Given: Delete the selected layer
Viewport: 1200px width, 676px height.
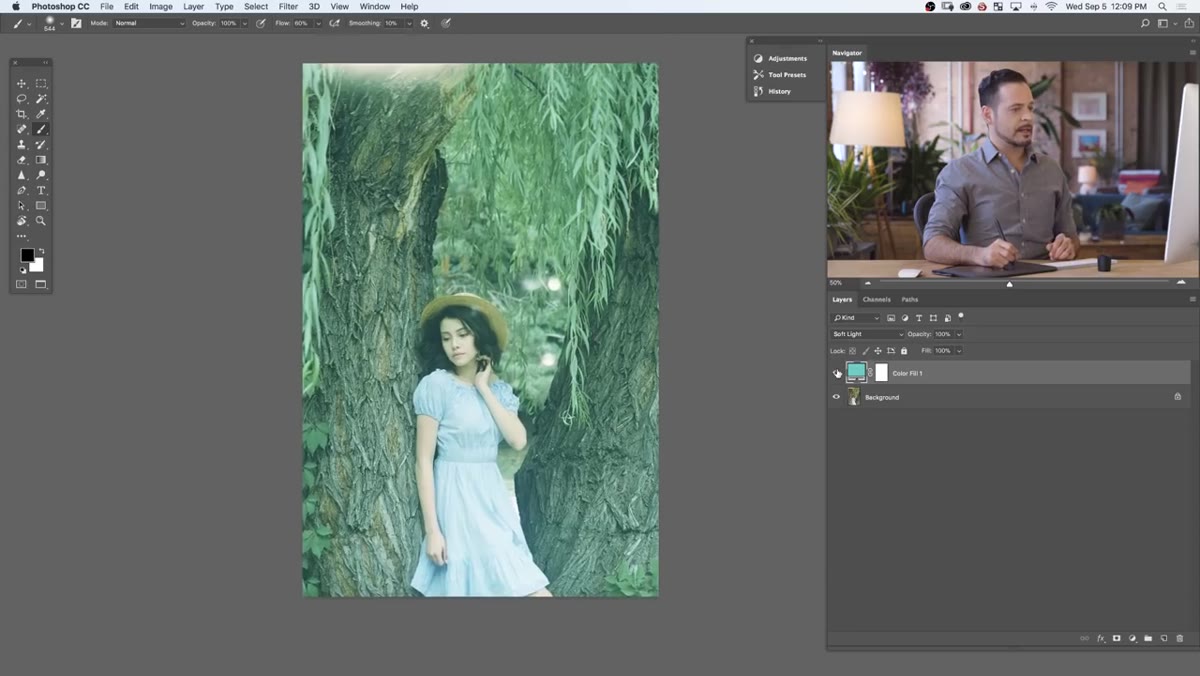Looking at the screenshot, I should pyautogui.click(x=1180, y=638).
